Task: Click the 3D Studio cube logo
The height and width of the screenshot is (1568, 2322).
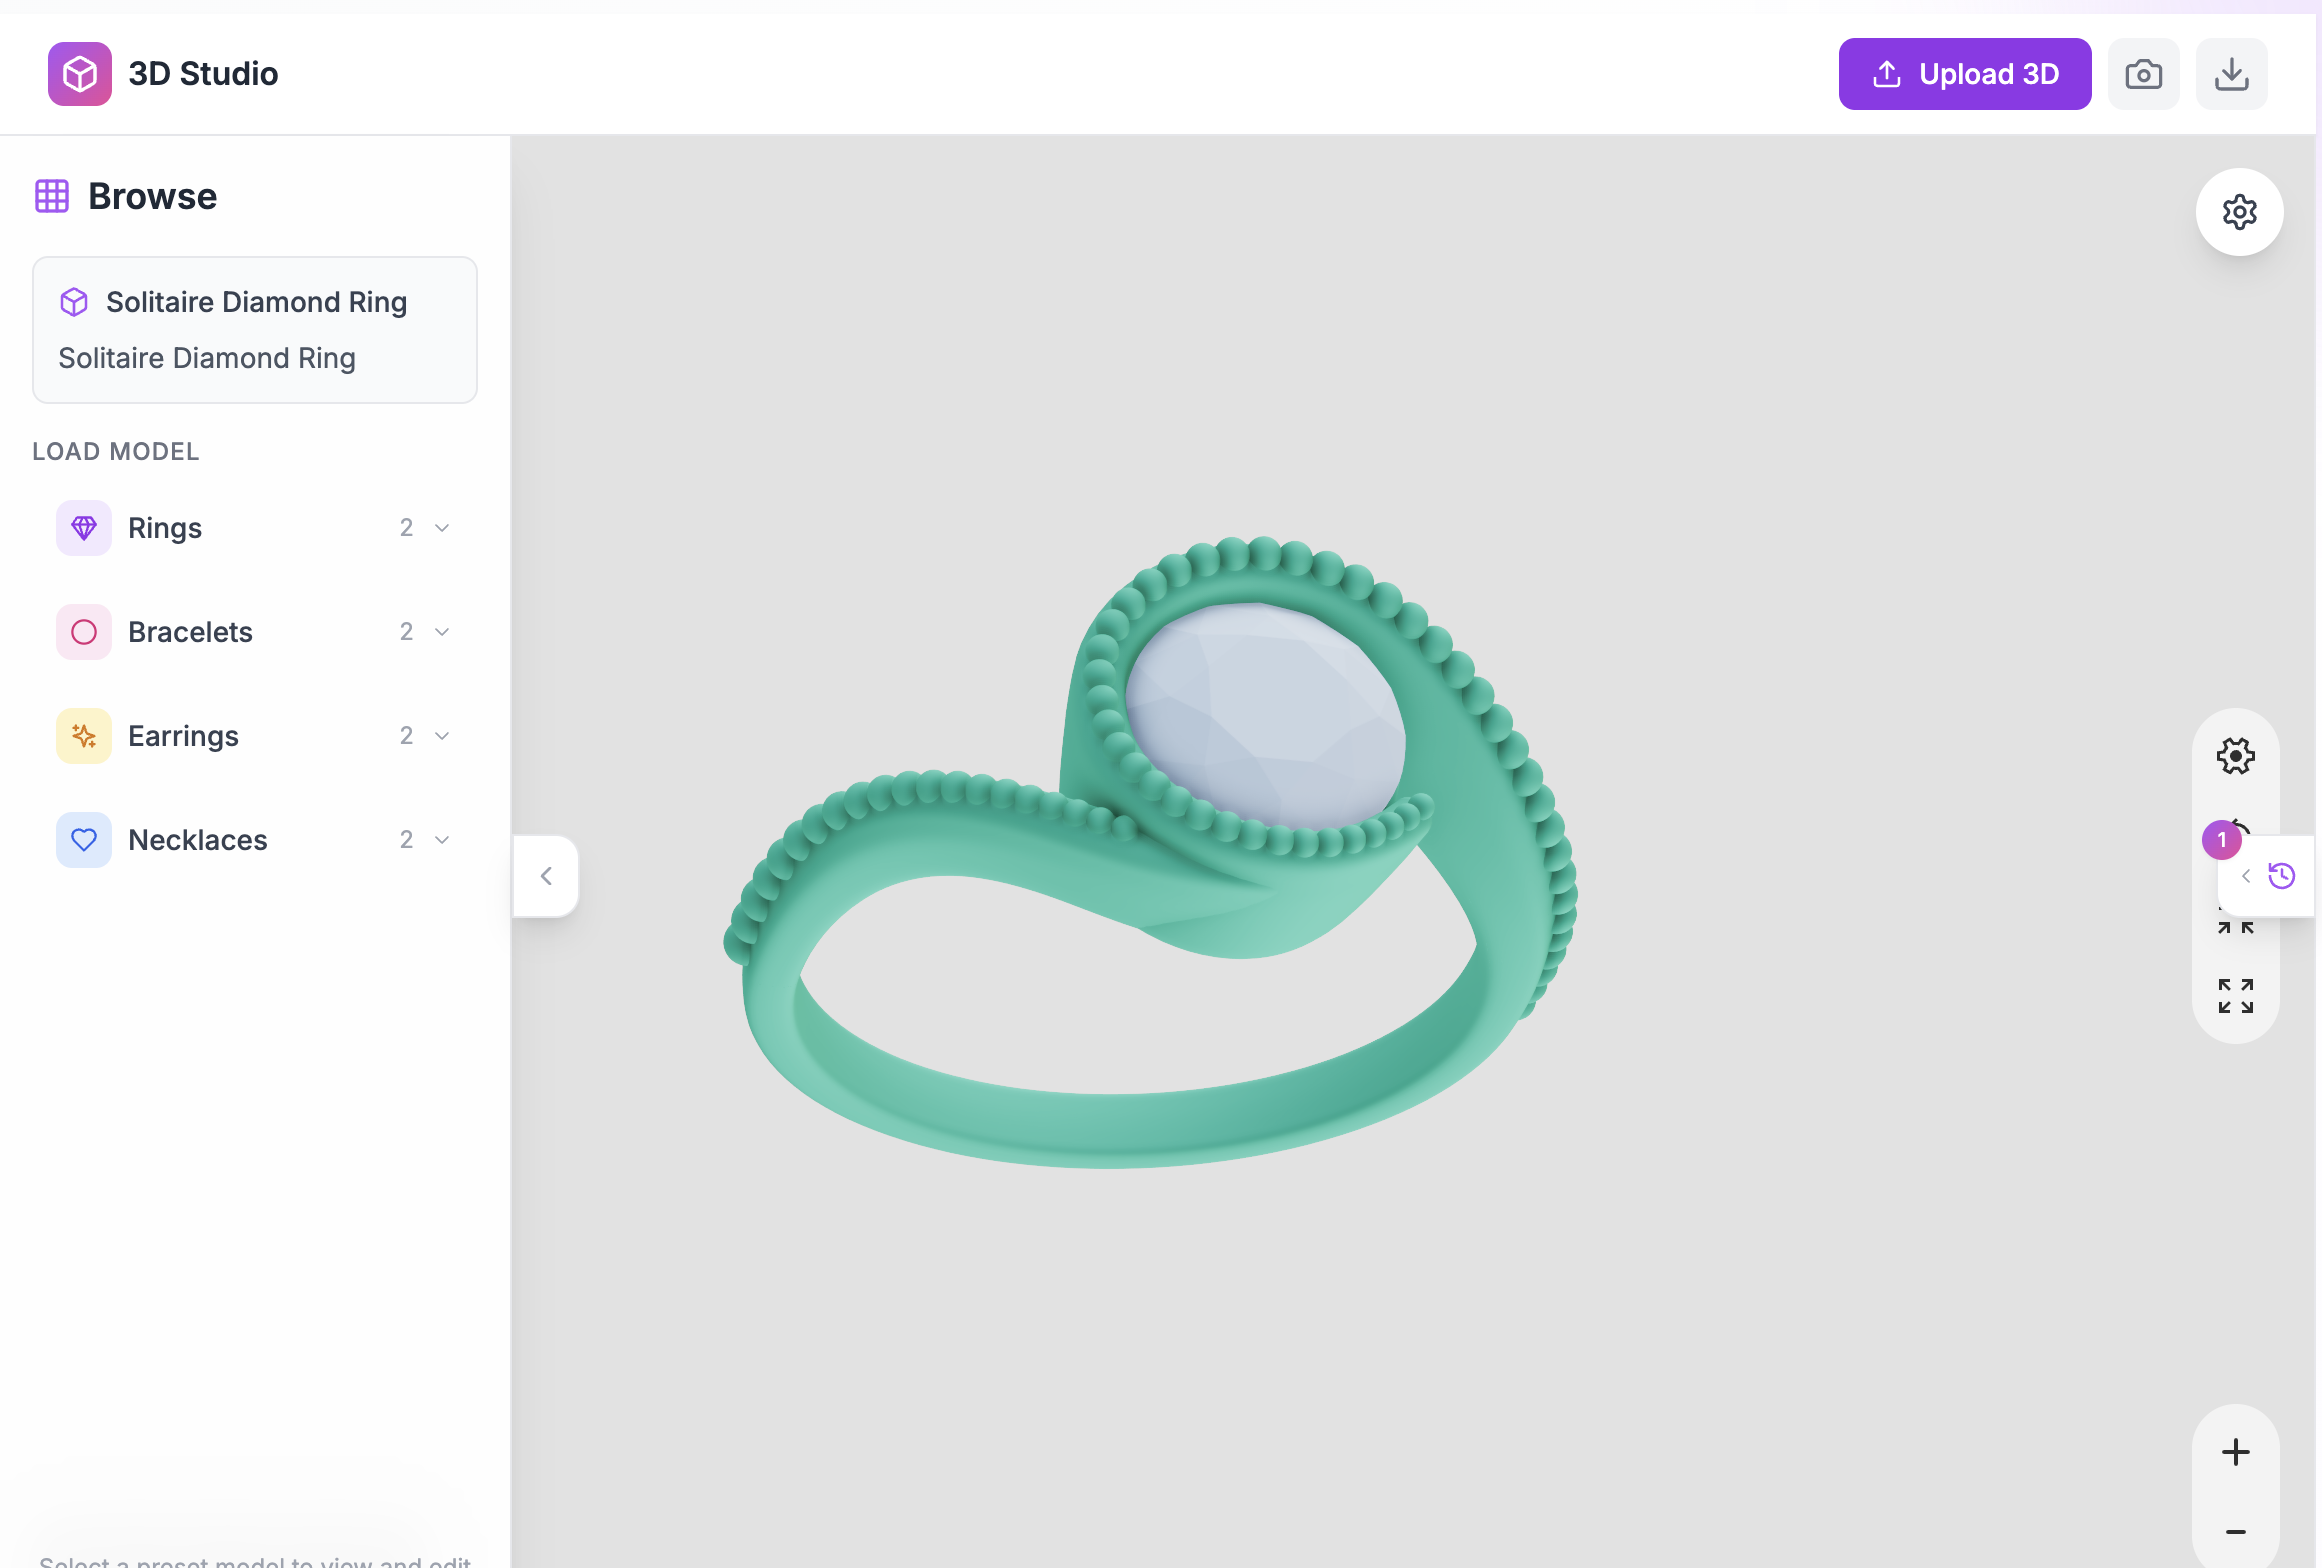Action: point(80,74)
